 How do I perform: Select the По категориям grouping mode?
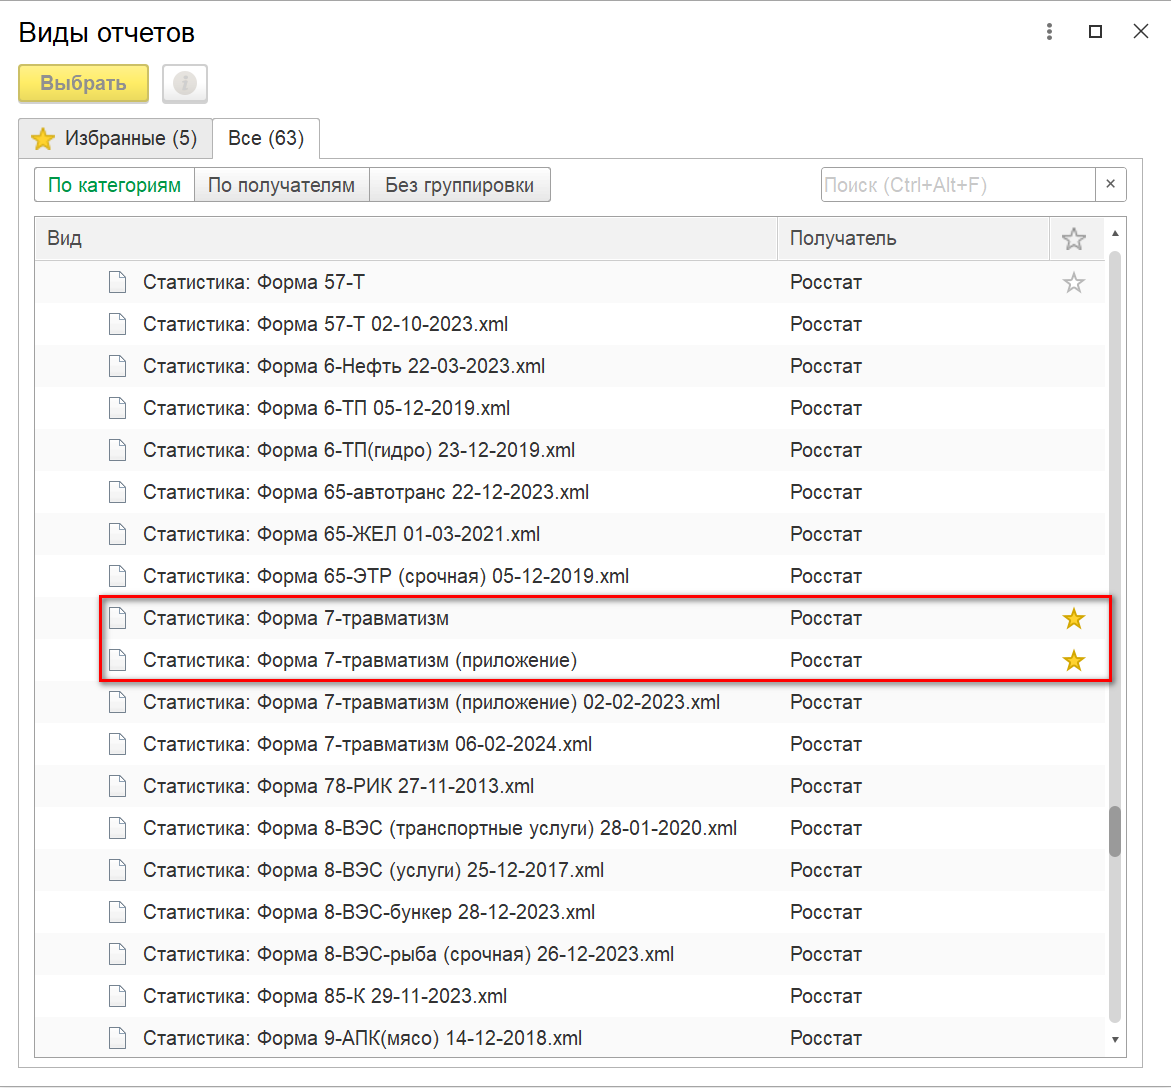115,185
